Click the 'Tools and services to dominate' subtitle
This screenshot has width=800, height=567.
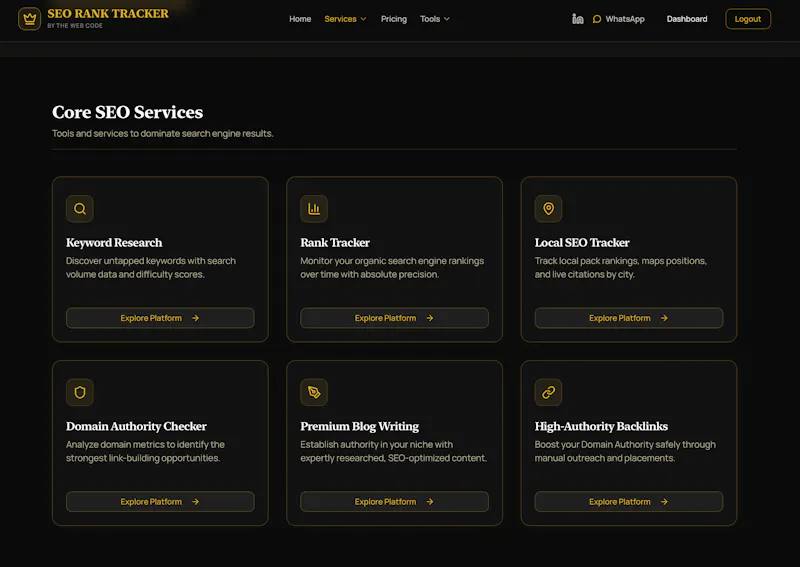(163, 134)
